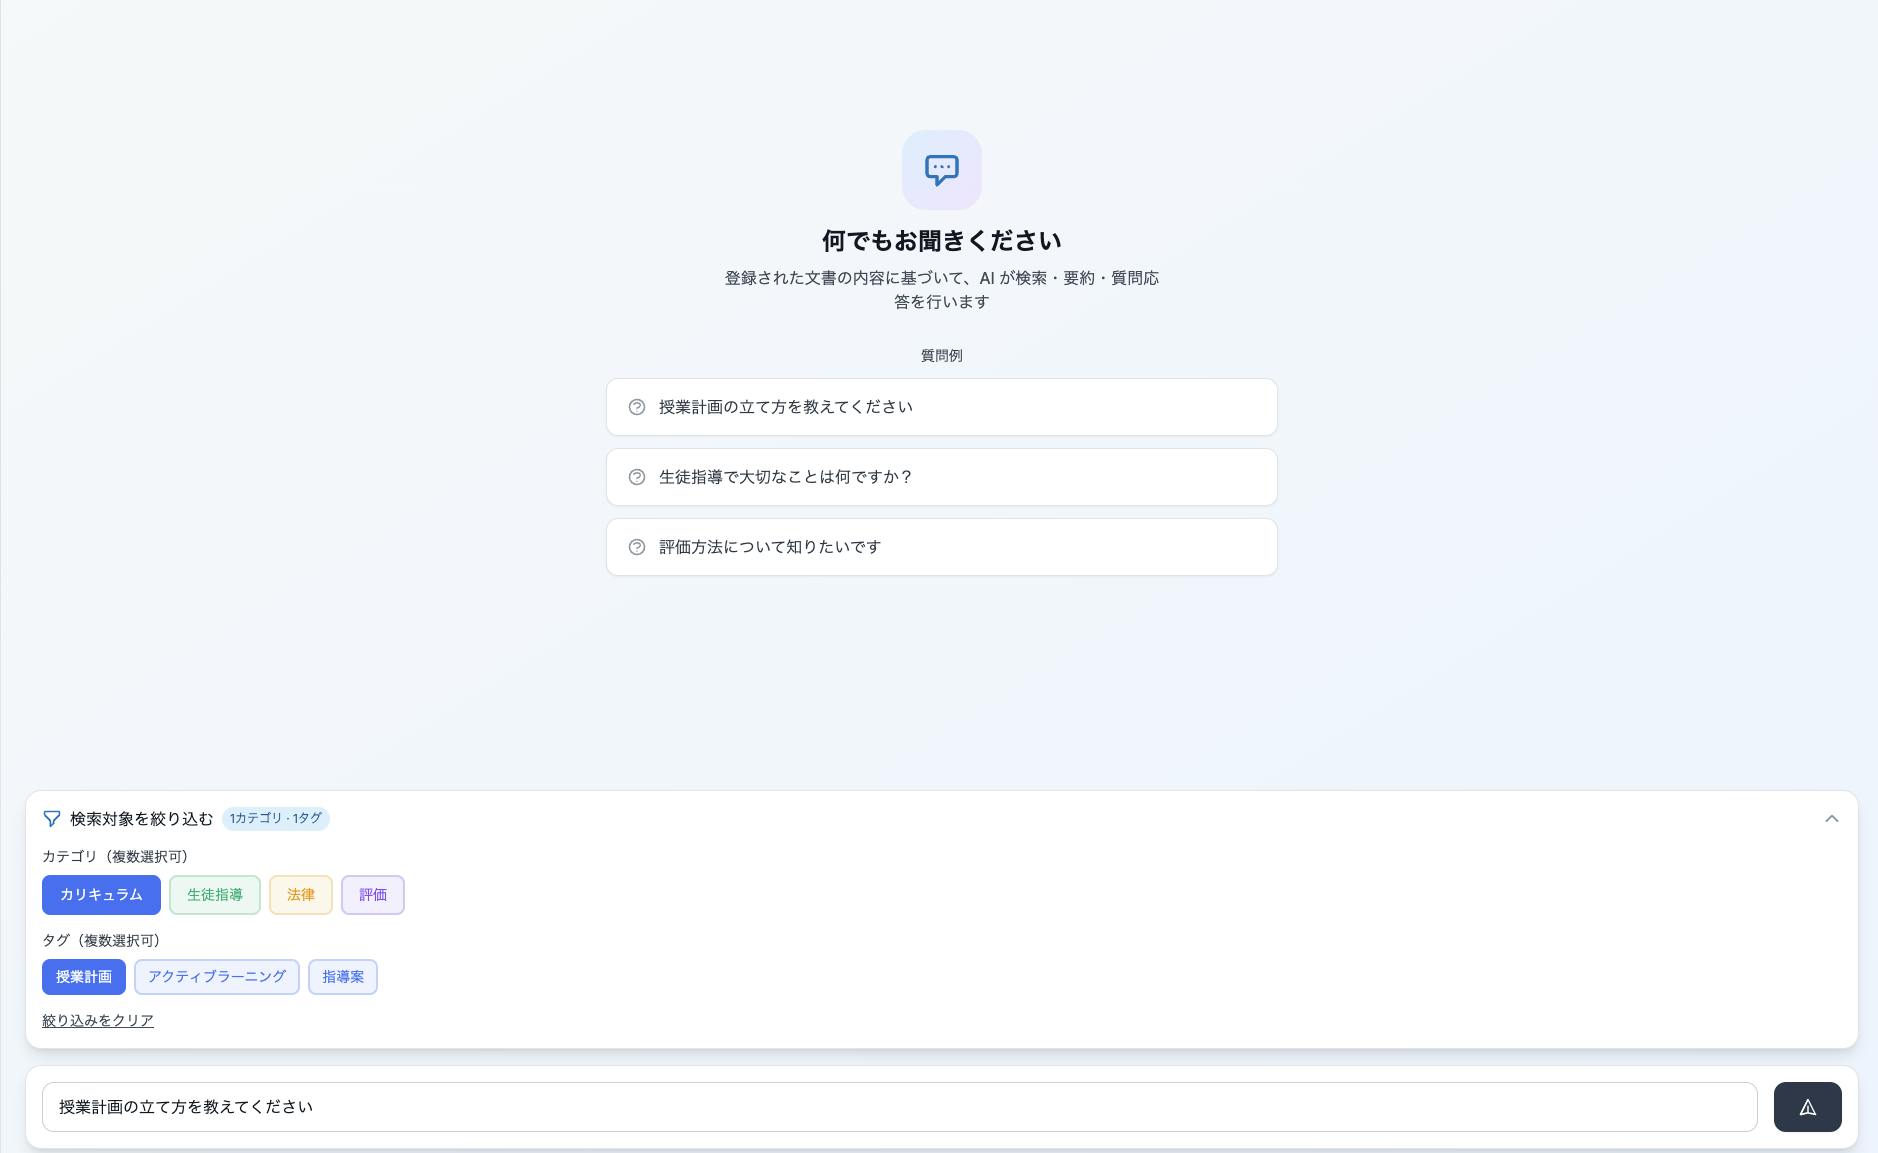
Task: Toggle the 指導案 tag chip
Action: coord(343,977)
